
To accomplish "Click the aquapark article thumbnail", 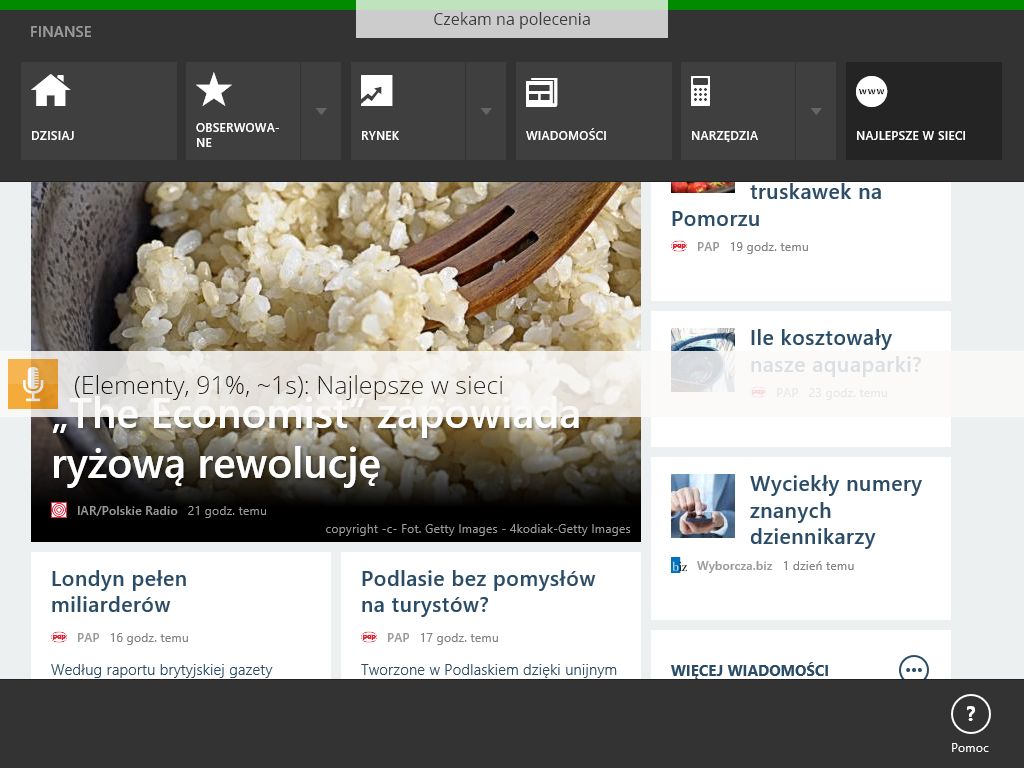I will (703, 360).
